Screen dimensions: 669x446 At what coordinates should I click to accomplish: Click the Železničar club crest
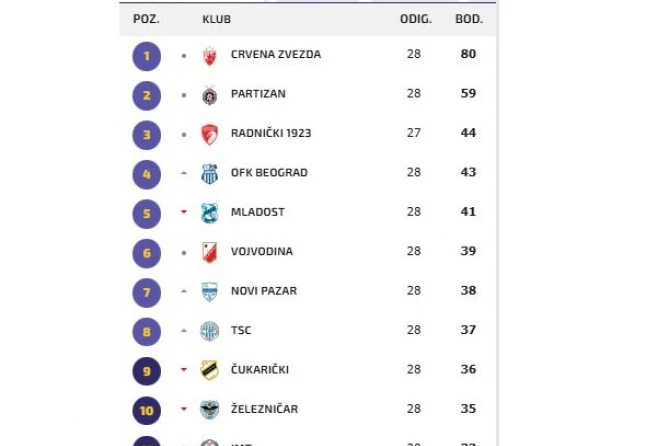click(210, 409)
